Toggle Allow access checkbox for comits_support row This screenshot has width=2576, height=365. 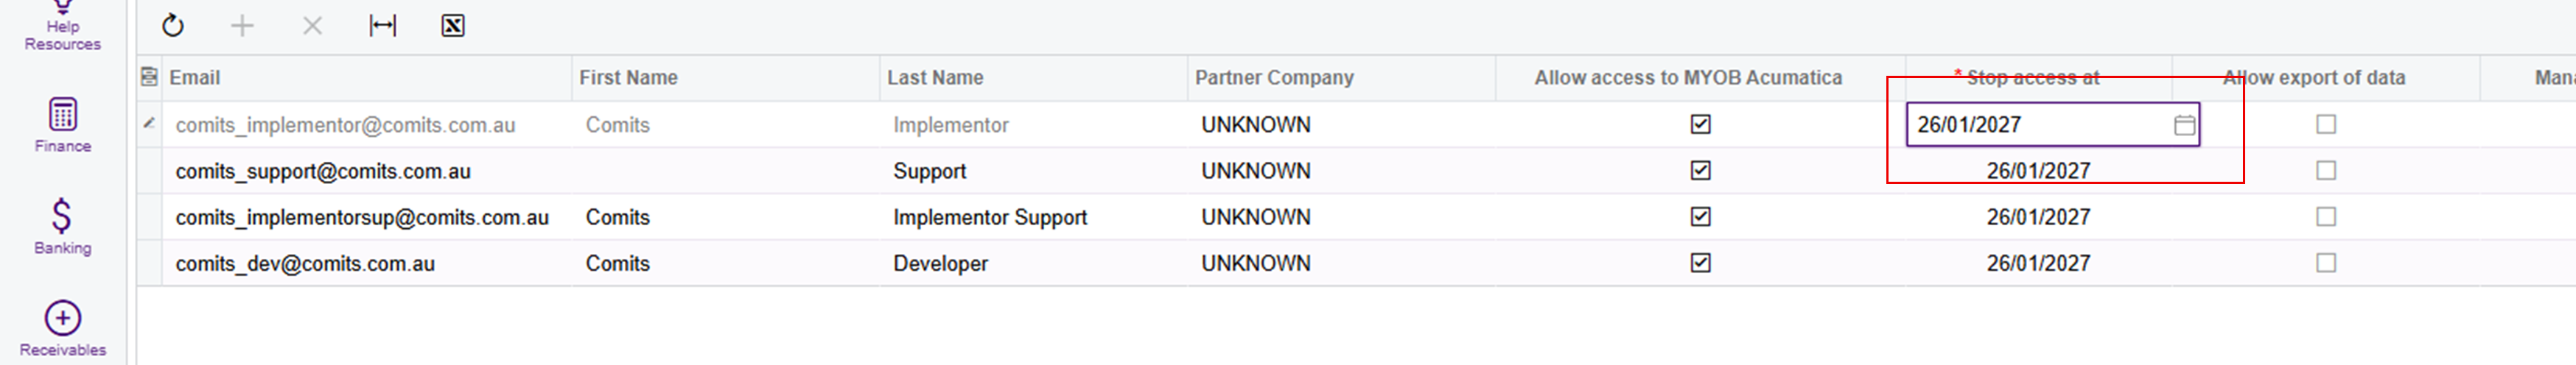click(x=1700, y=170)
